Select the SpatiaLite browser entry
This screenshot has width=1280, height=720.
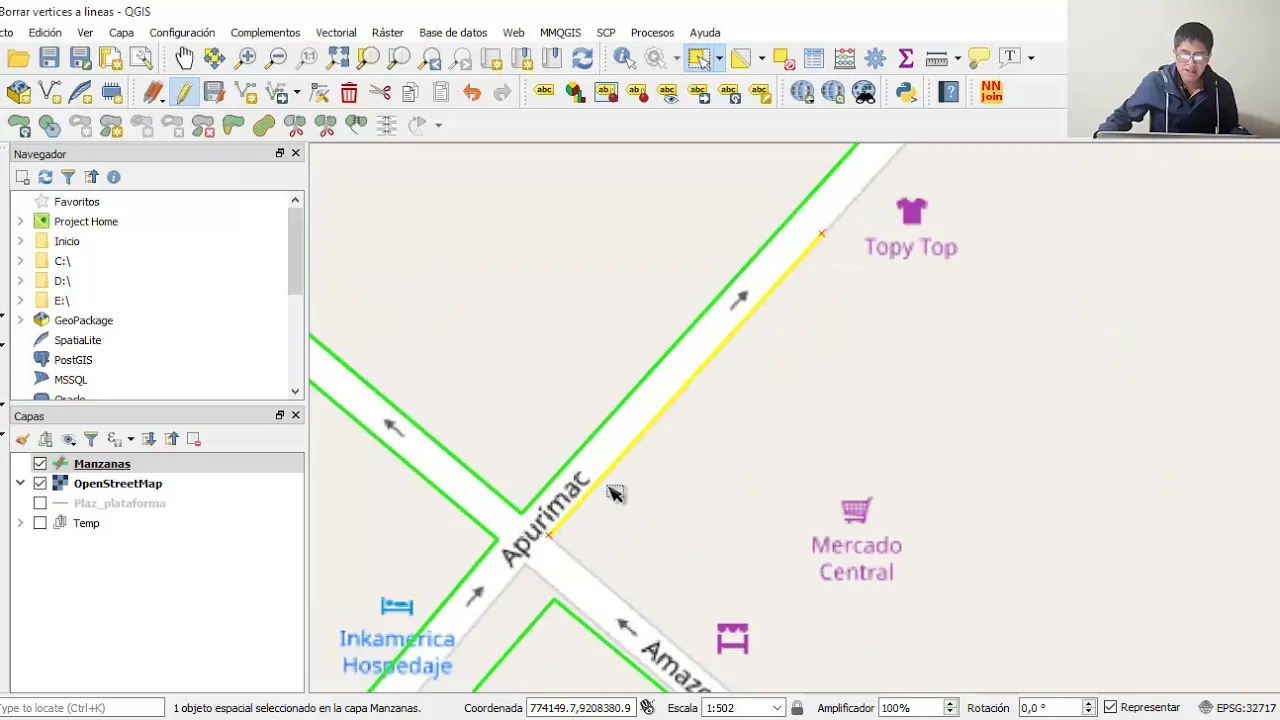pyautogui.click(x=77, y=340)
